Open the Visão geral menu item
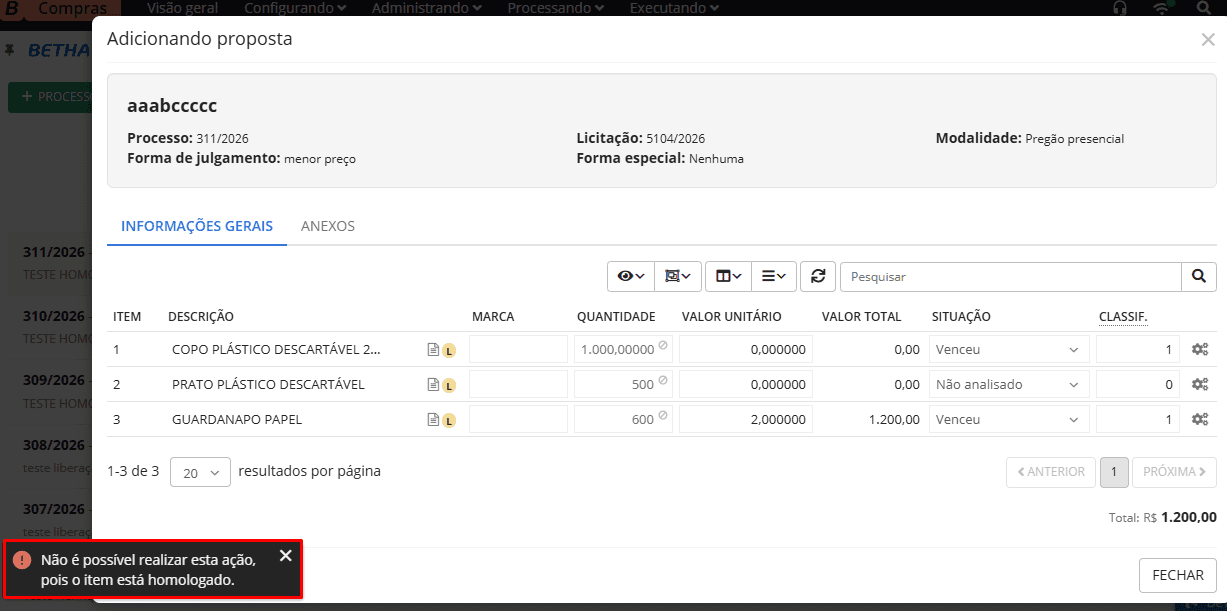This screenshot has height=611, width=1227. pyautogui.click(x=184, y=8)
